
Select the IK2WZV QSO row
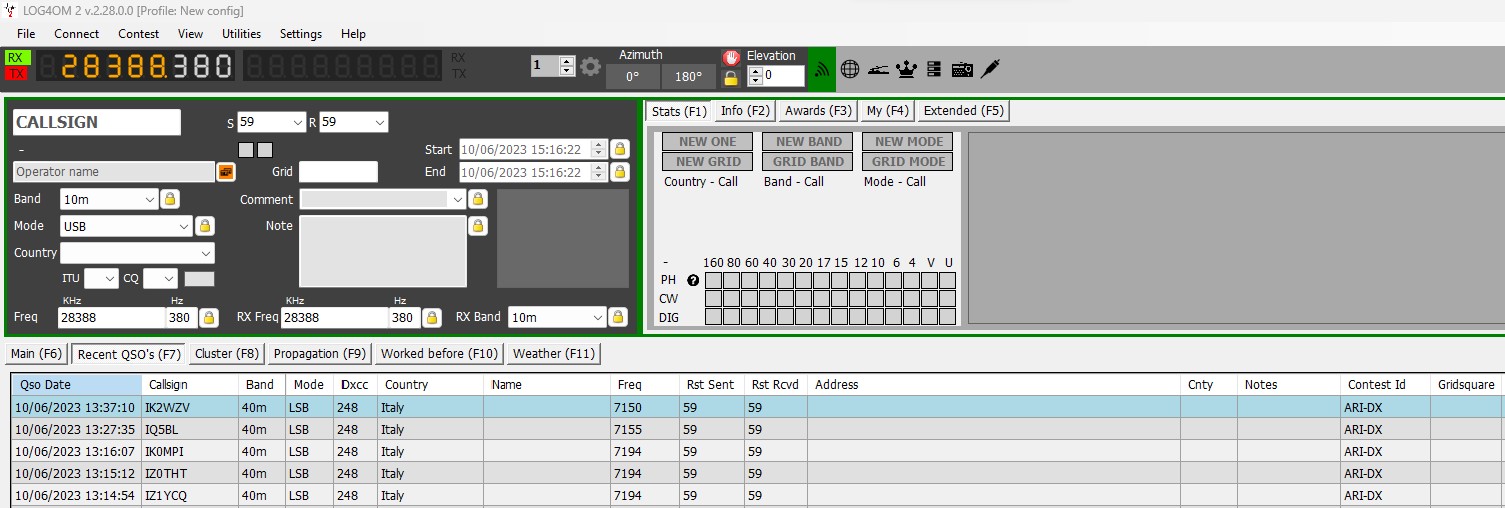756,408
